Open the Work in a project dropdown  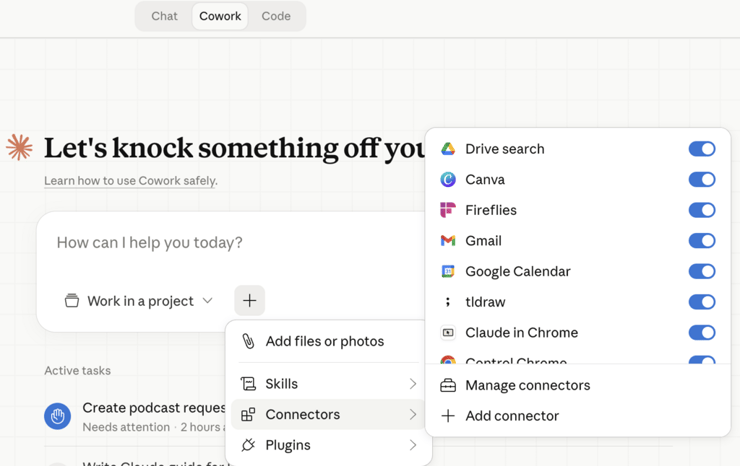tap(139, 301)
